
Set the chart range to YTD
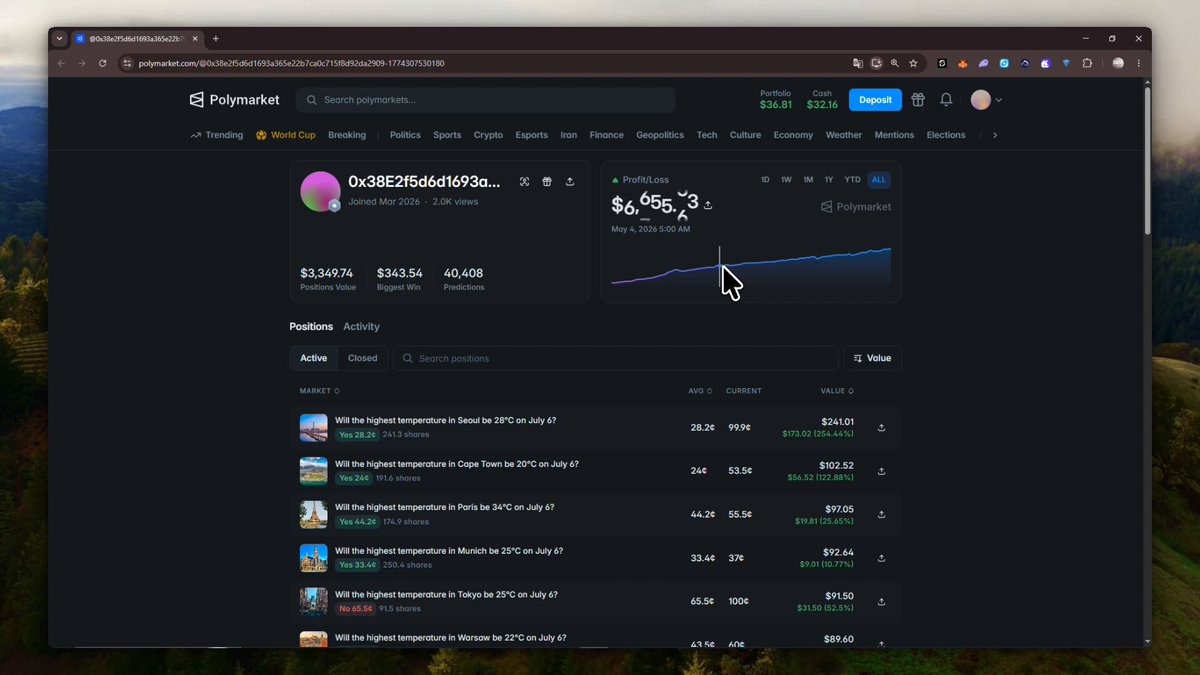(852, 180)
